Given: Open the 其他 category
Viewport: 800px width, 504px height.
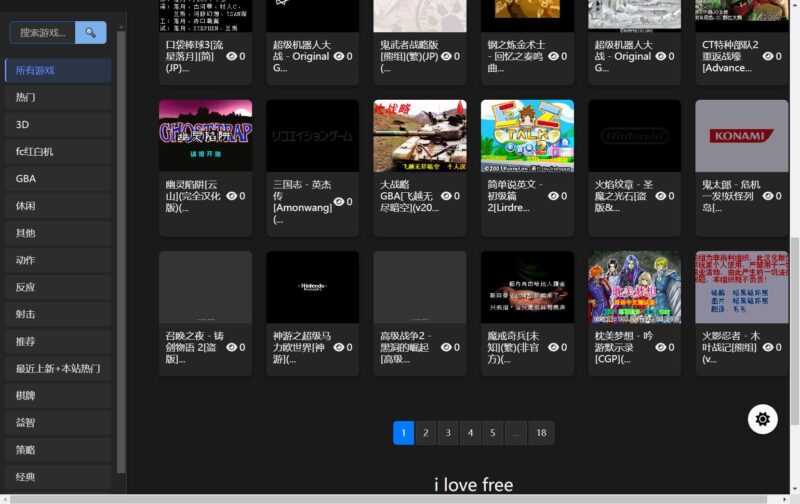Looking at the screenshot, I should tap(58, 233).
